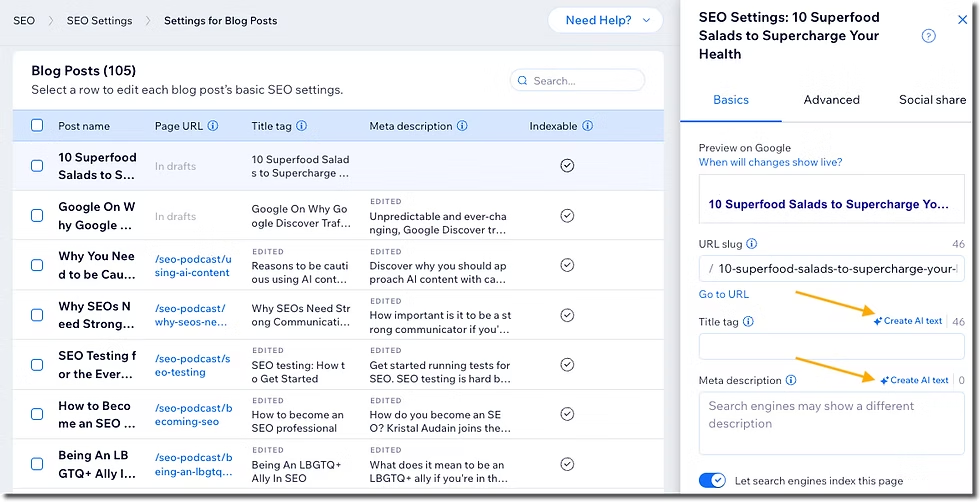Toggle Let search engines index this page
980x502 pixels.
pyautogui.click(x=712, y=480)
